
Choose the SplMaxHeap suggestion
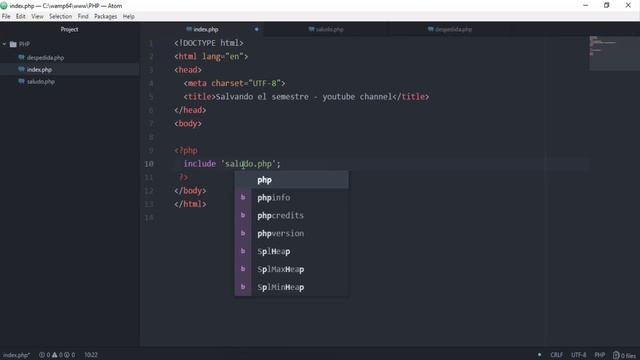click(291, 269)
